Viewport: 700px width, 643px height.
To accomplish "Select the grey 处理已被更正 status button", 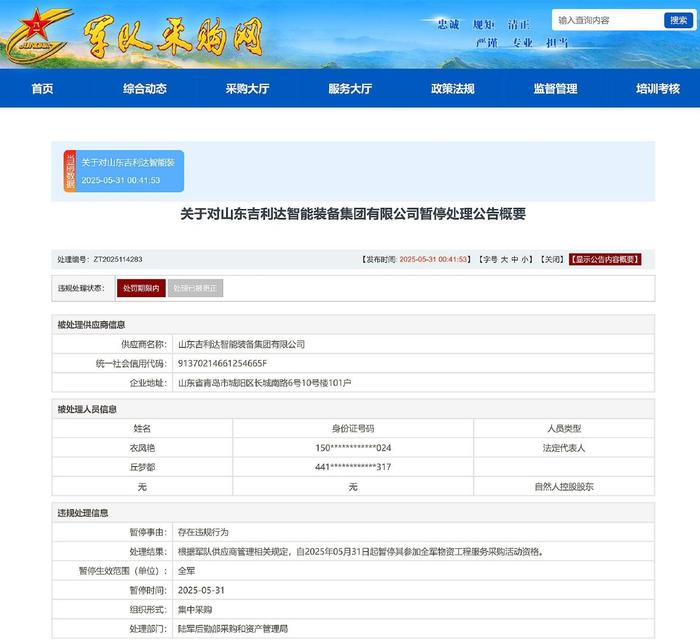I will (195, 288).
